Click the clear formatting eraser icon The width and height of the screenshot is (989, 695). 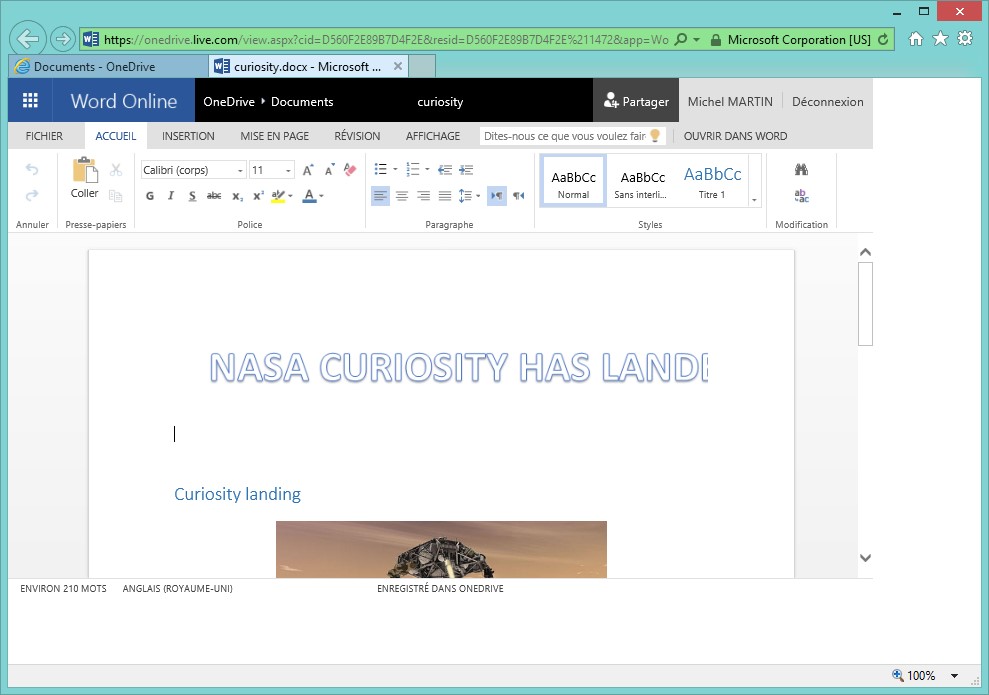coord(349,170)
